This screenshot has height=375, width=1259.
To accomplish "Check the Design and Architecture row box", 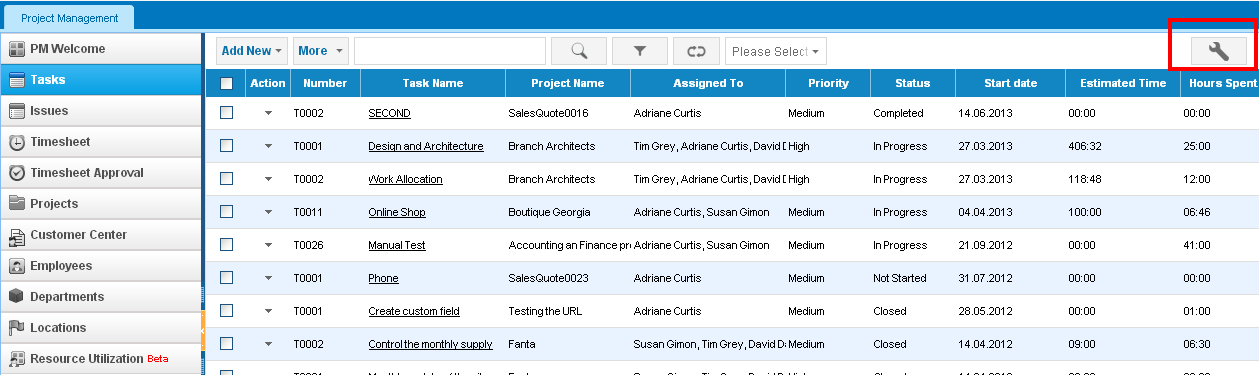I will pos(226,146).
